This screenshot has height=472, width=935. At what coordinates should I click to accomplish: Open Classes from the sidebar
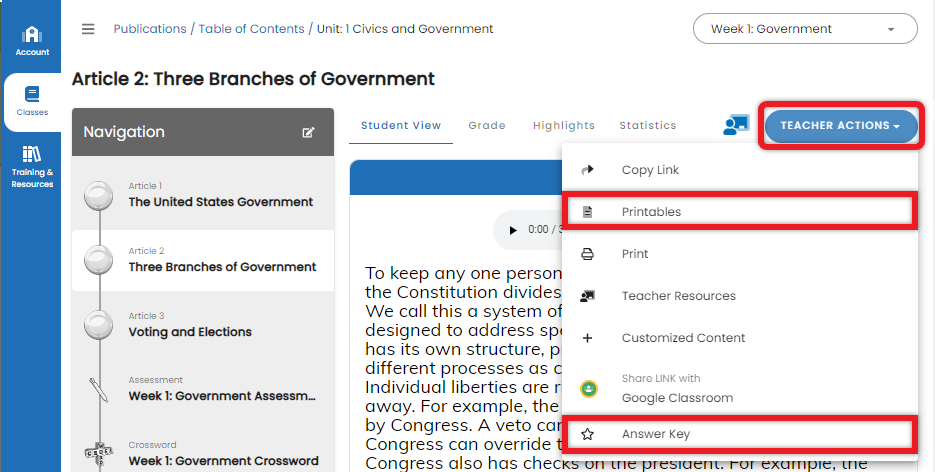32,102
